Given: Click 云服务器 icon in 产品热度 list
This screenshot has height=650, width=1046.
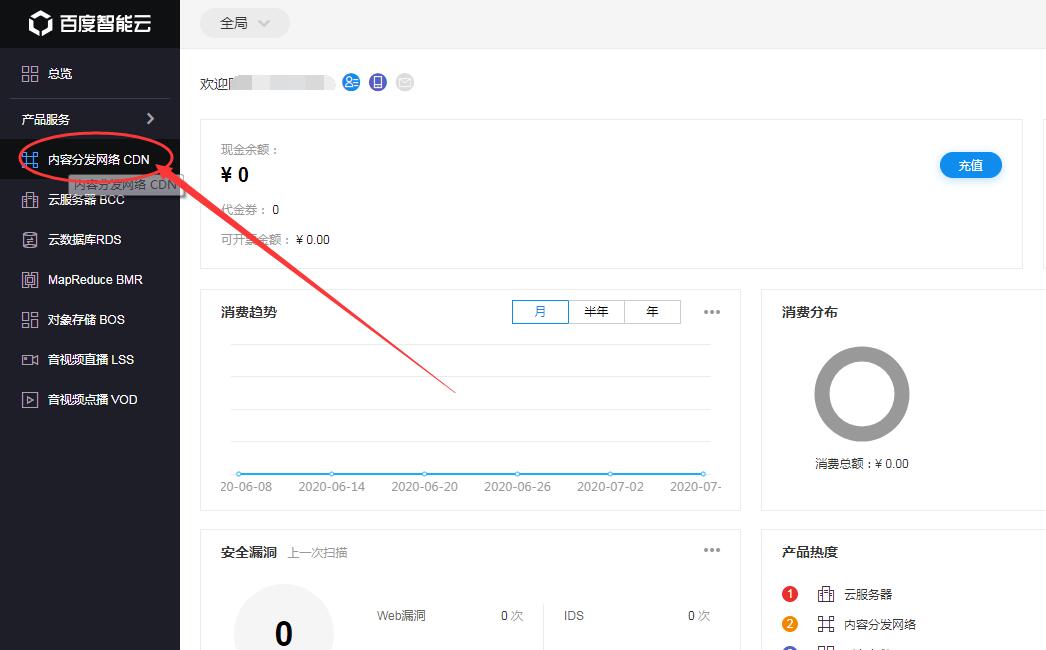Looking at the screenshot, I should coord(826,594).
